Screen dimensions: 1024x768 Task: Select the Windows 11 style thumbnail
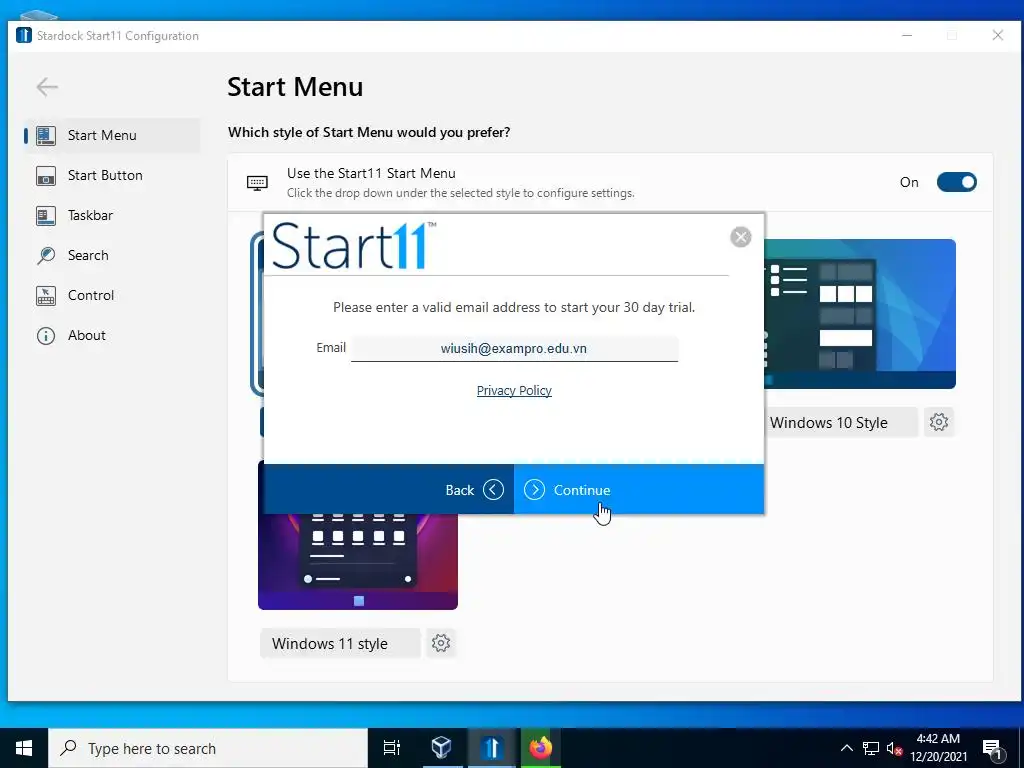tap(358, 562)
